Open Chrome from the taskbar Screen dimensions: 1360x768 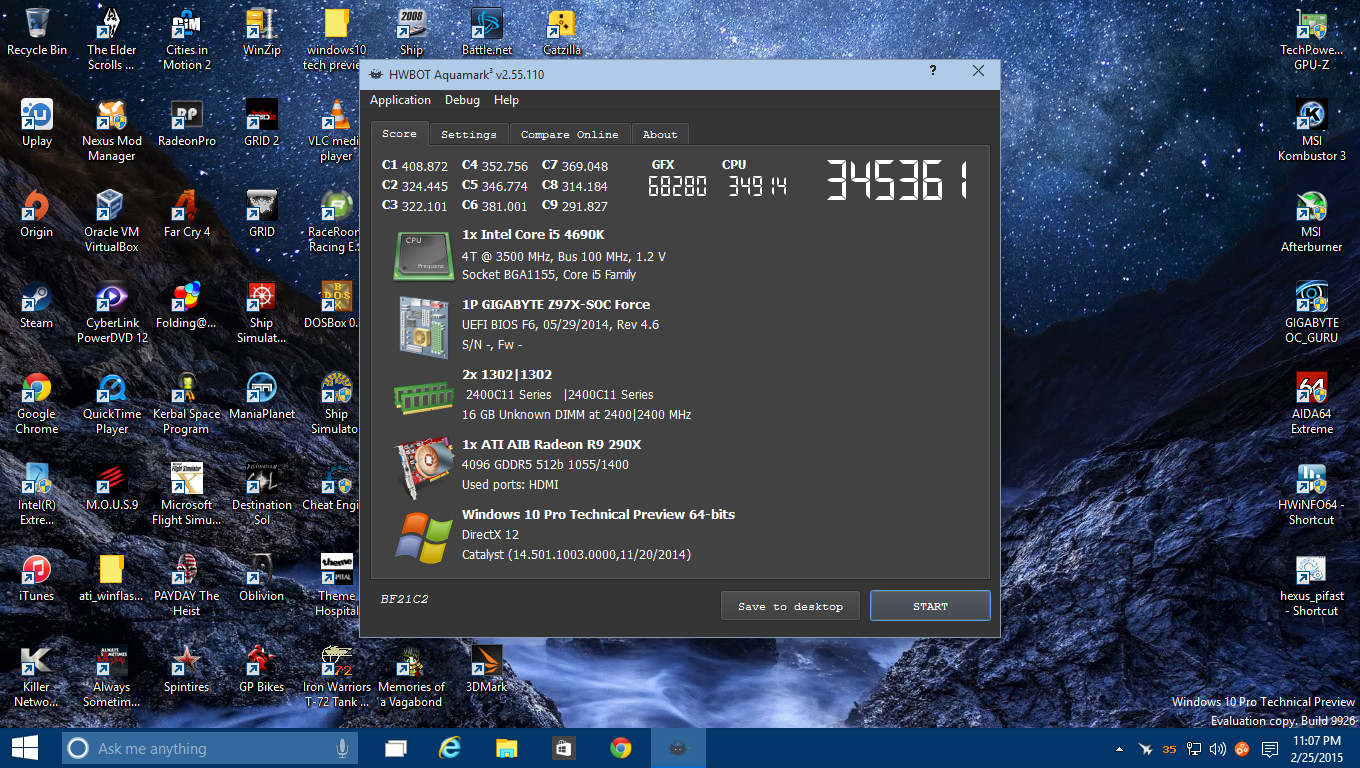[621, 748]
